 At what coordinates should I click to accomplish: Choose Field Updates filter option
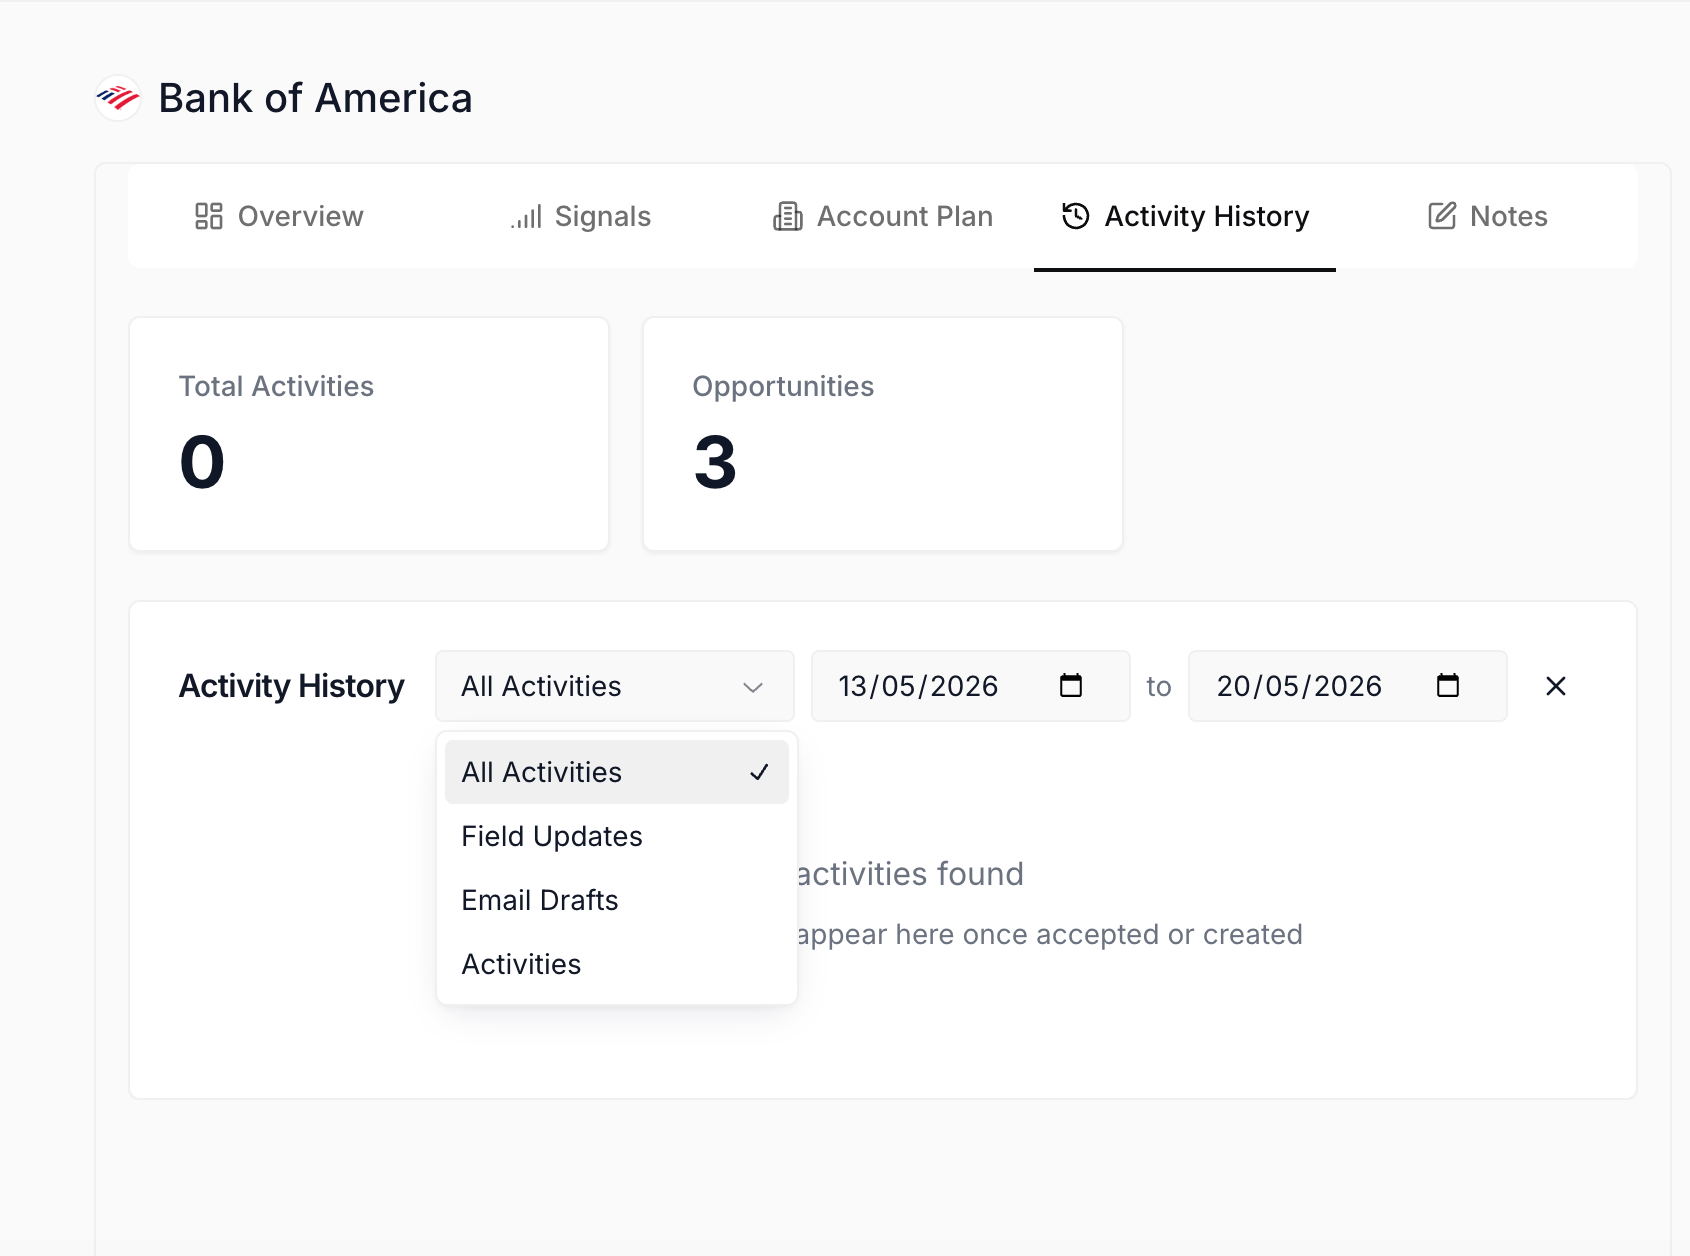coord(617,836)
